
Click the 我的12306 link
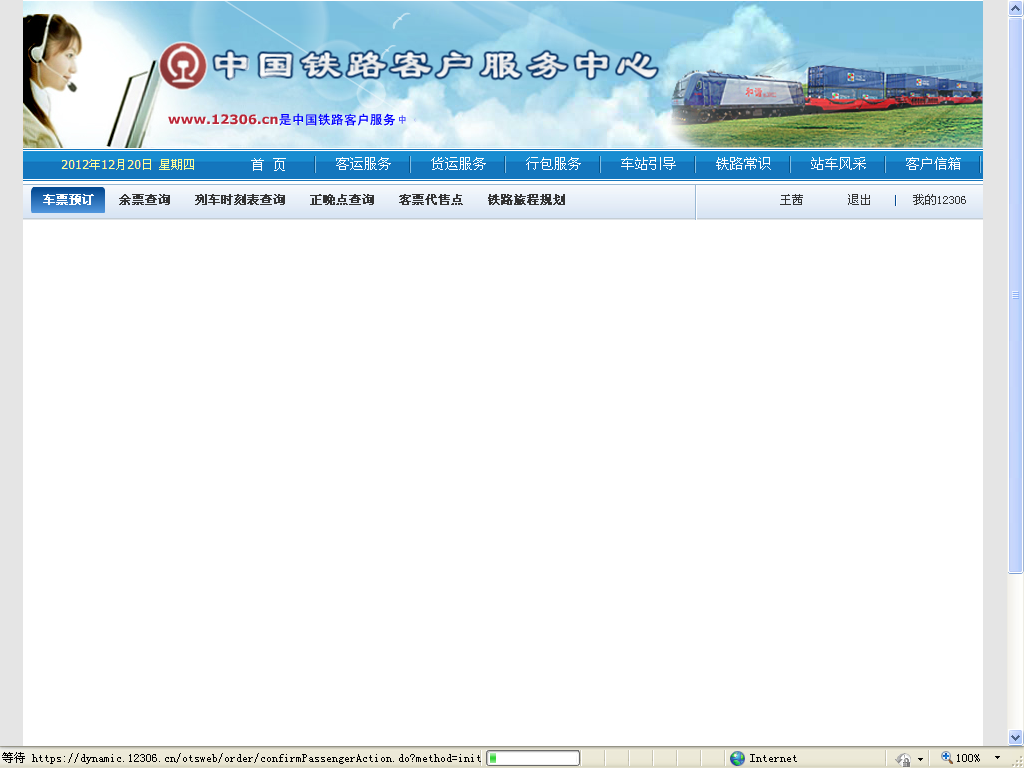(939, 200)
